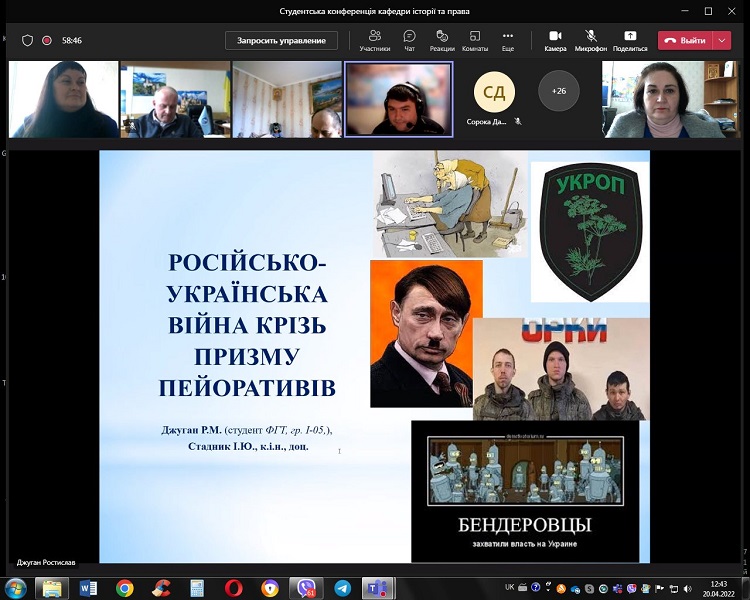The height and width of the screenshot is (600, 750).
Task: Click presenter name label Джуган Ростислав
Action: pos(46,563)
